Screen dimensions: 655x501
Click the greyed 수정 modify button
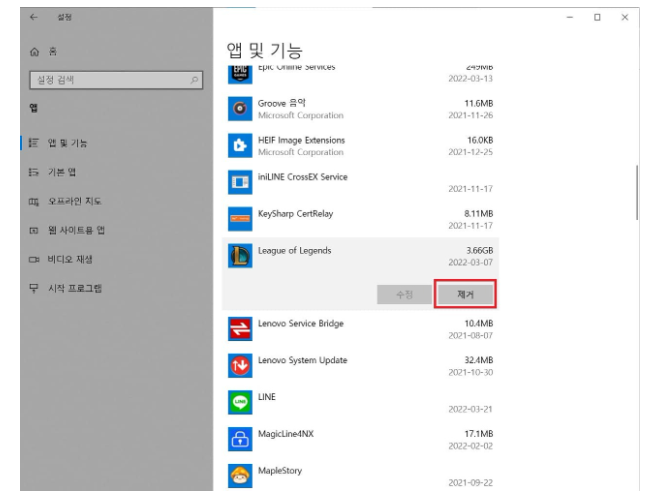[404, 295]
